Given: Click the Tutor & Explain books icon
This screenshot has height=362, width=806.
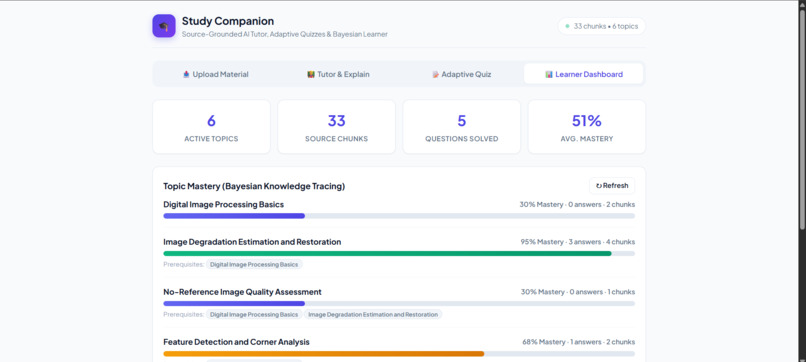Looking at the screenshot, I should point(311,75).
